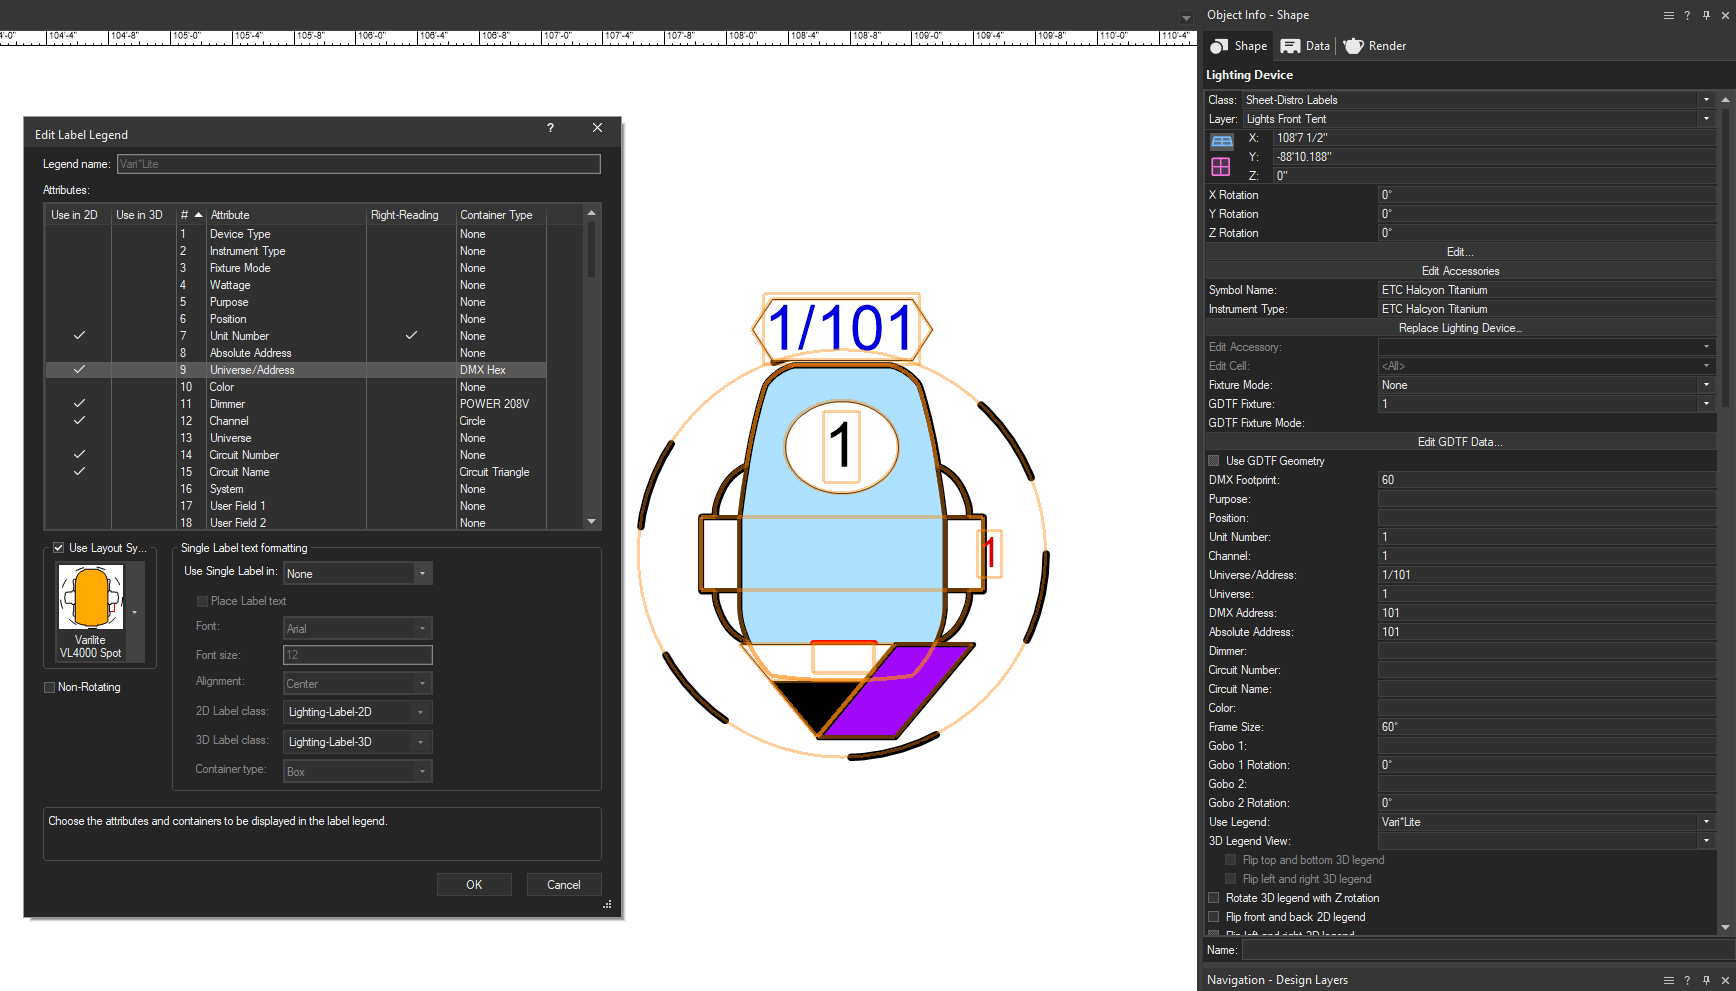This screenshot has width=1736, height=991.
Task: Click the blue plane mode icon beside X
Action: pyautogui.click(x=1221, y=142)
